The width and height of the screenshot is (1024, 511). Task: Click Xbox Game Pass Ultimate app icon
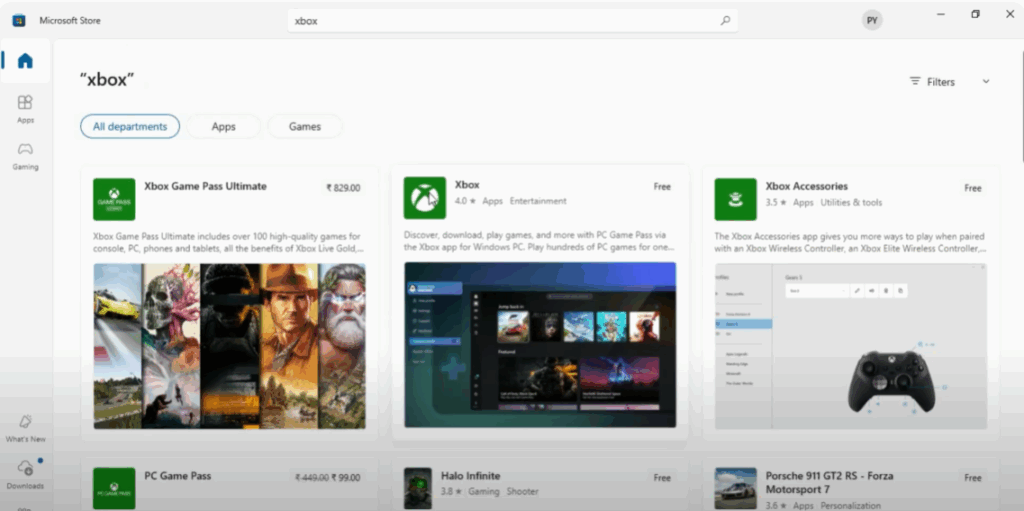(114, 199)
